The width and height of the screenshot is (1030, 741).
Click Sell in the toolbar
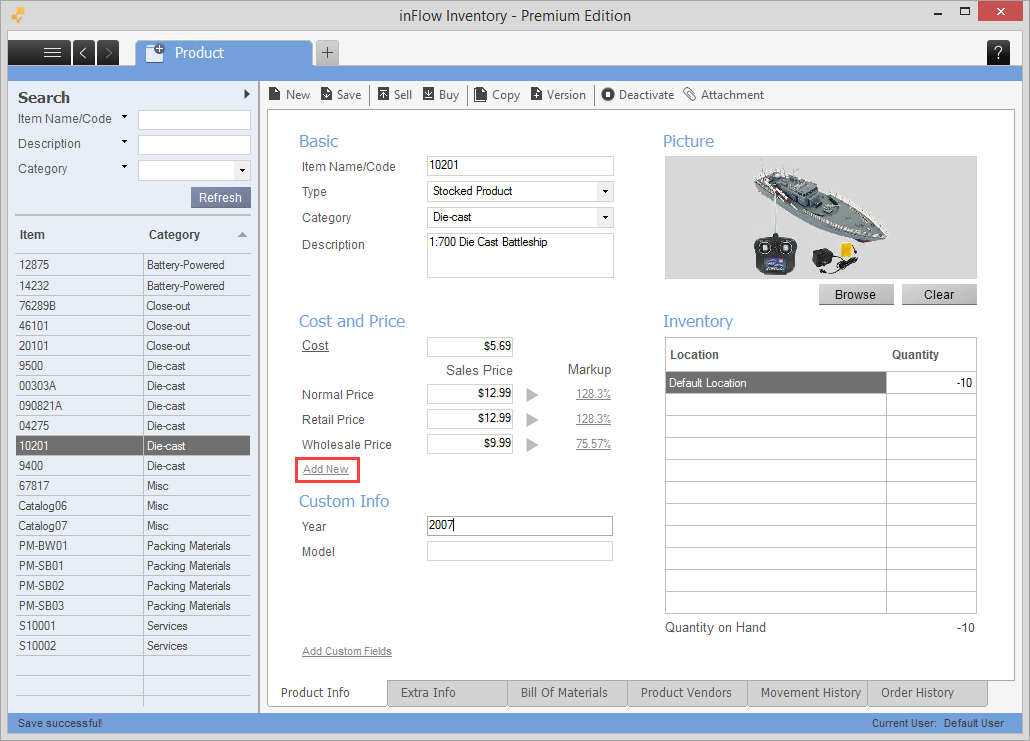[395, 95]
